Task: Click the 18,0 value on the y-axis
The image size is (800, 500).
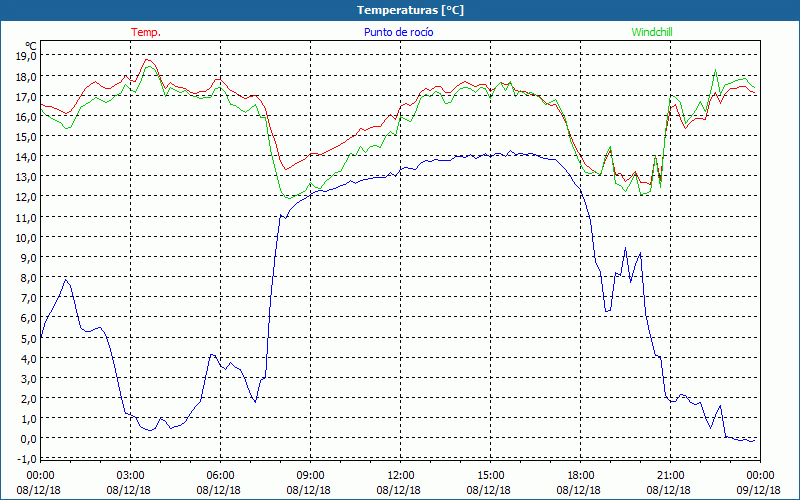Action: (x=27, y=76)
